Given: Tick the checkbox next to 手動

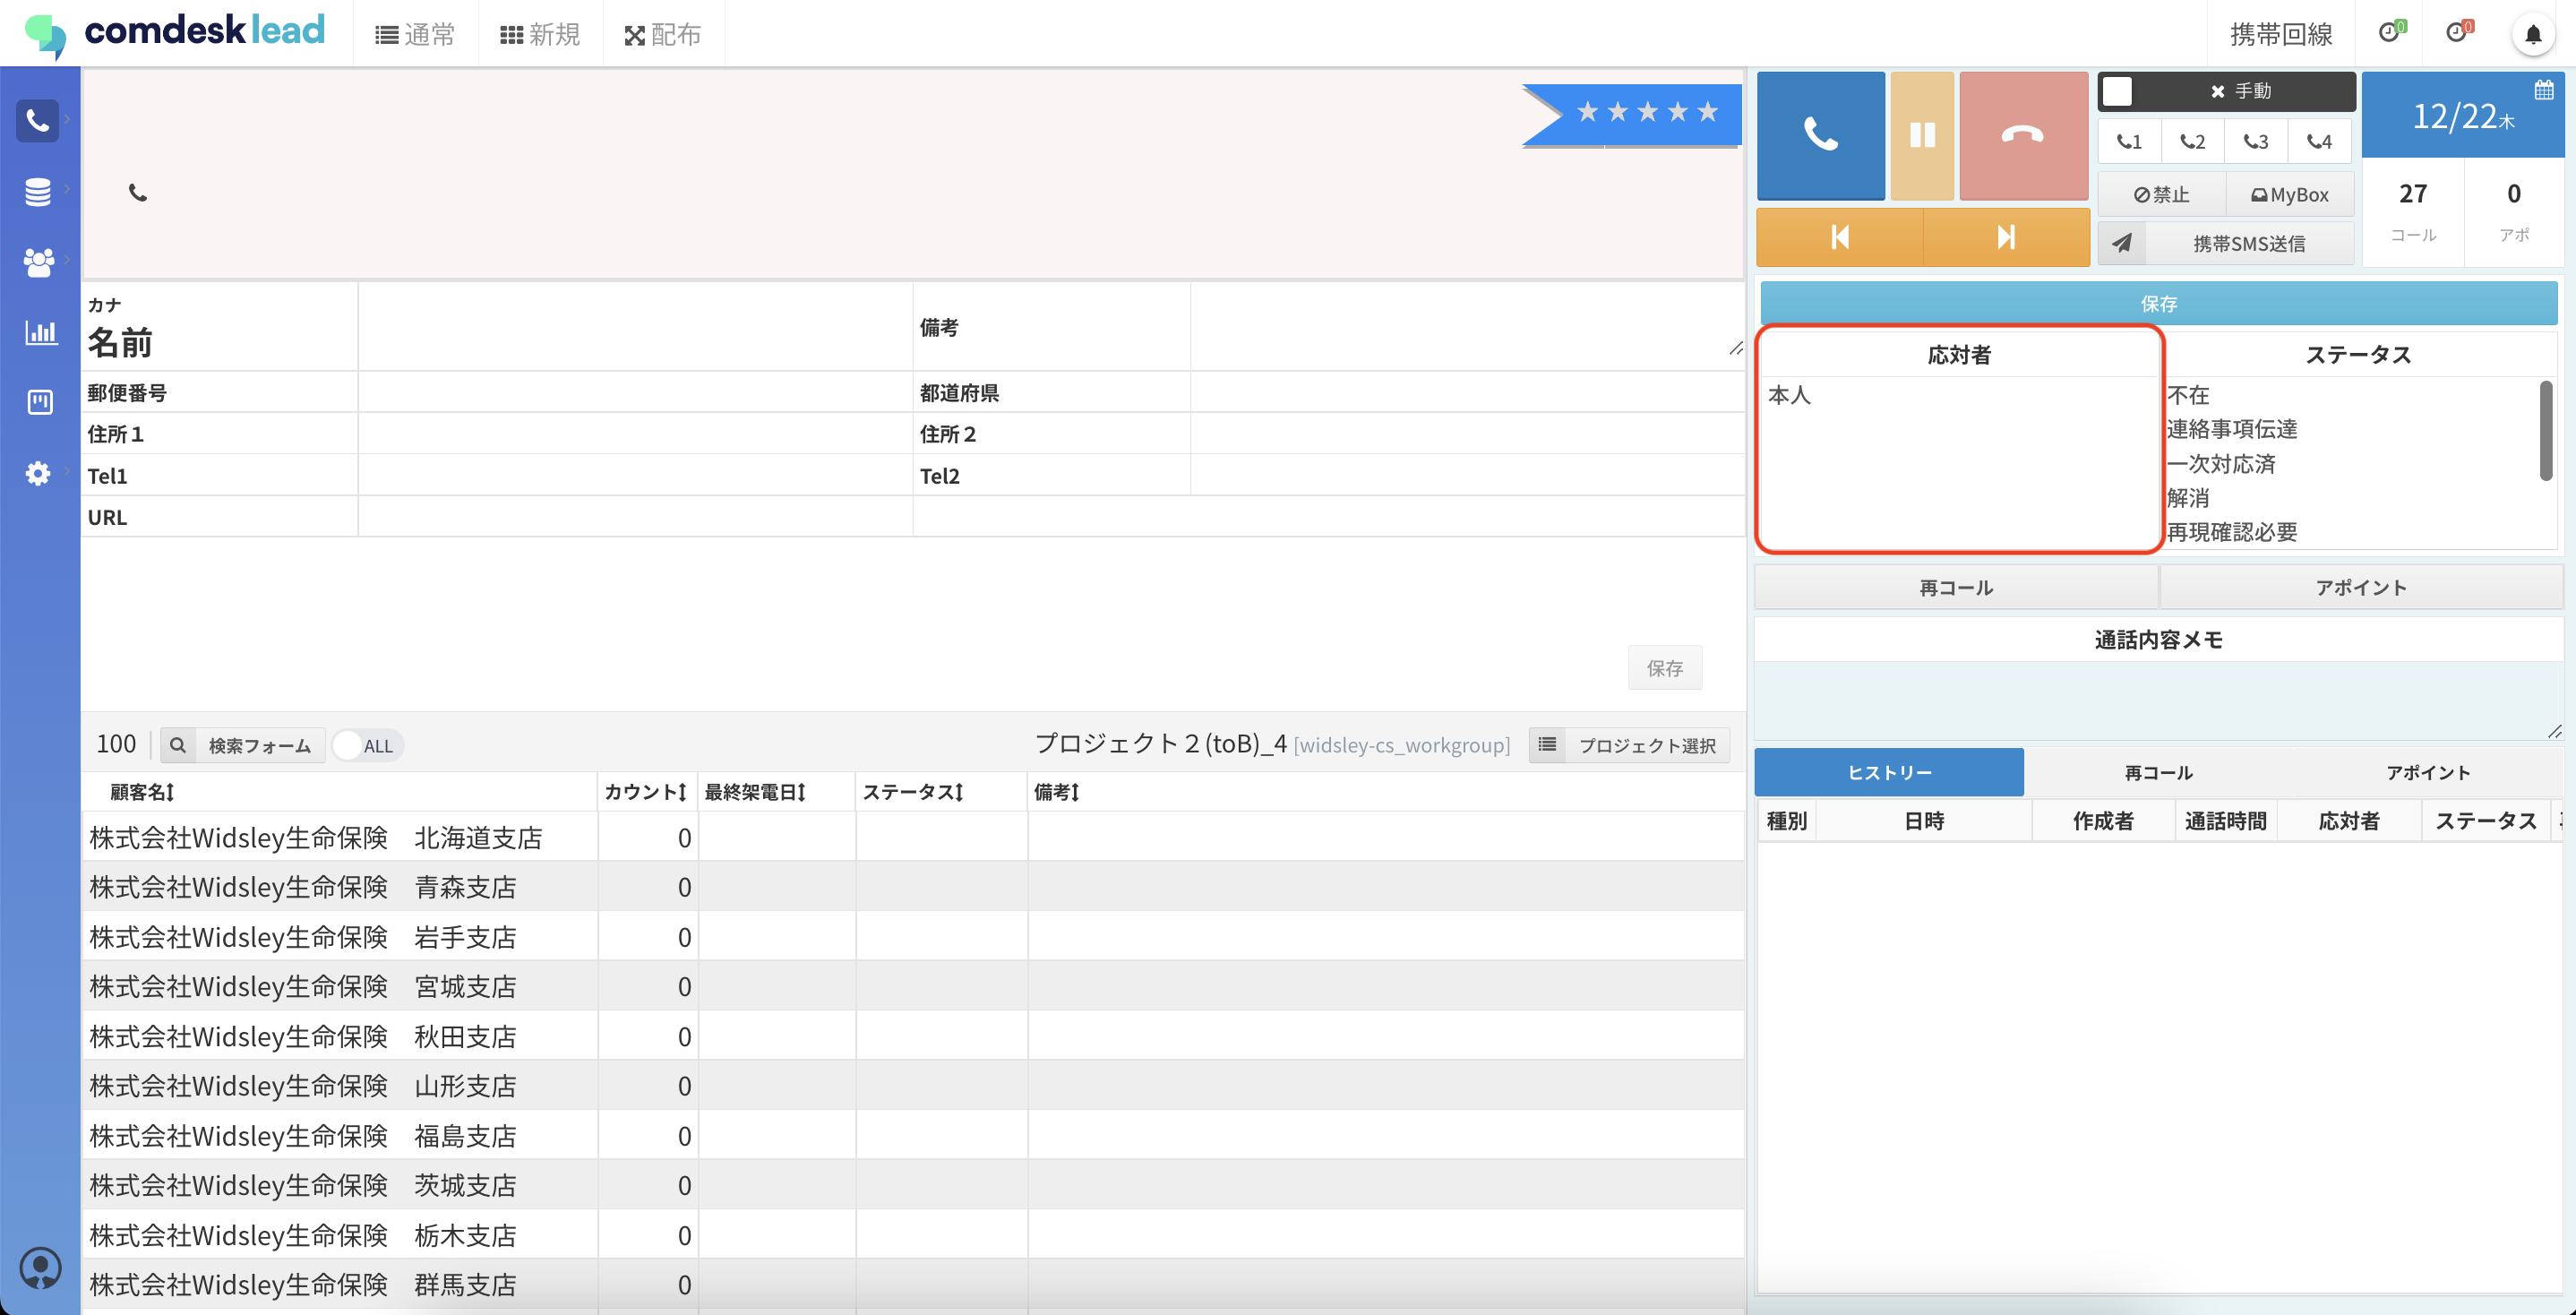Looking at the screenshot, I should pos(2117,91).
